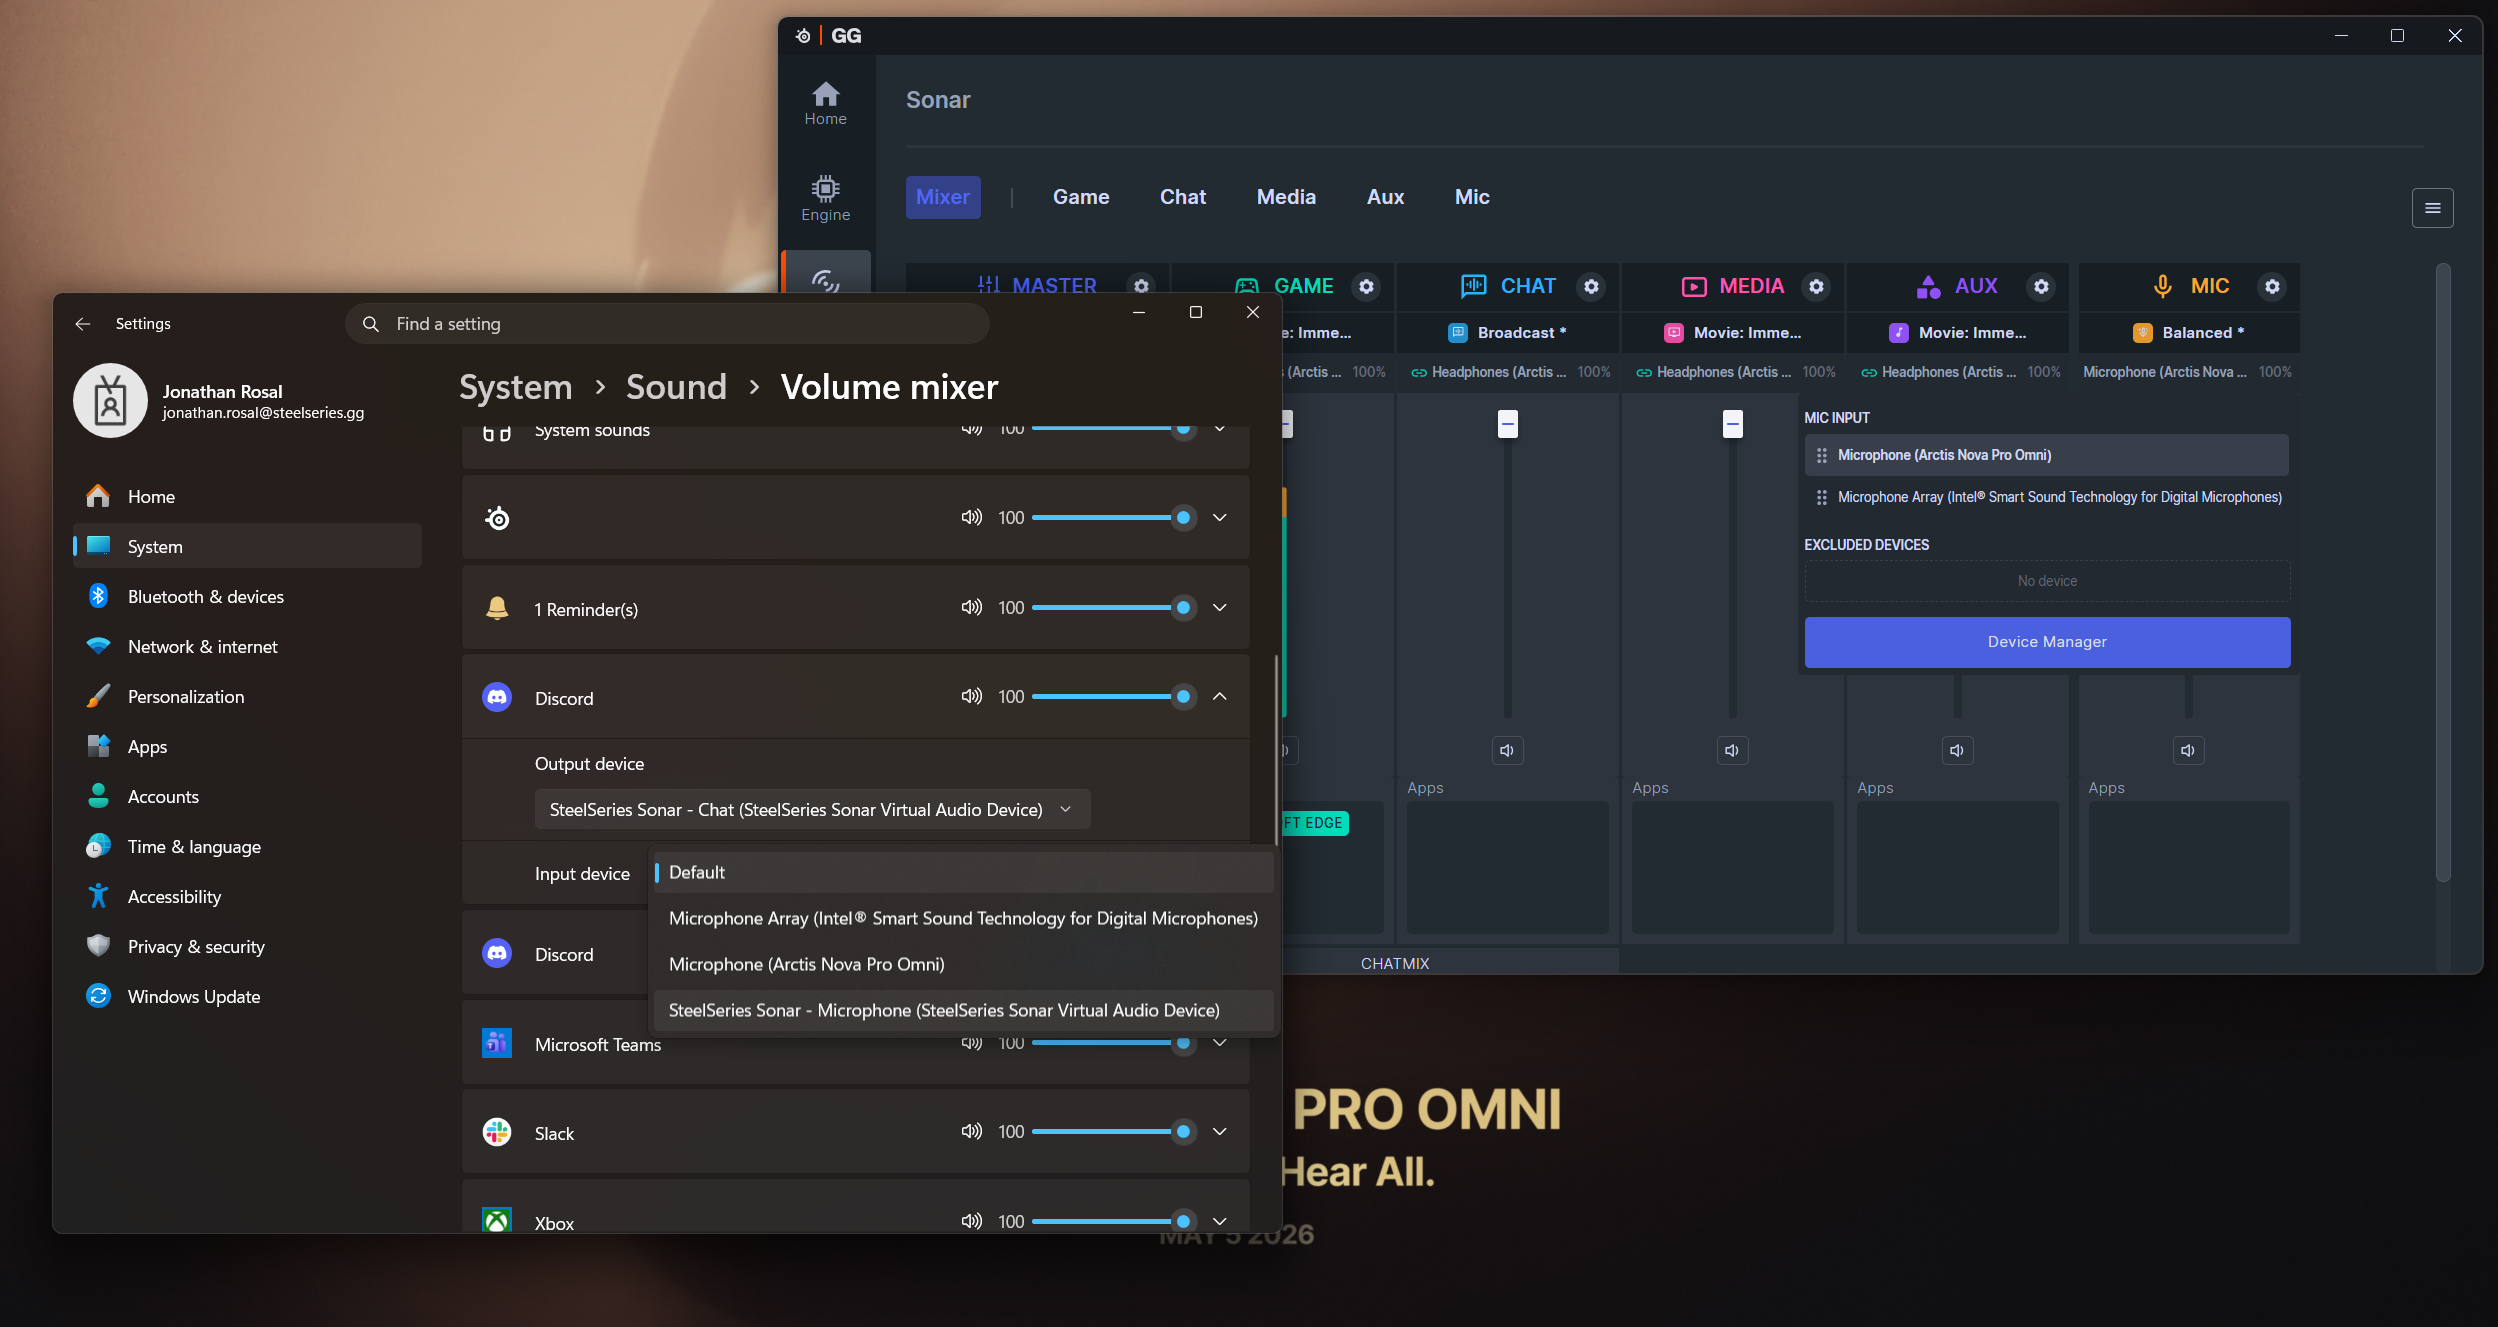
Task: Open the AUX channel settings gear
Action: [x=2041, y=286]
